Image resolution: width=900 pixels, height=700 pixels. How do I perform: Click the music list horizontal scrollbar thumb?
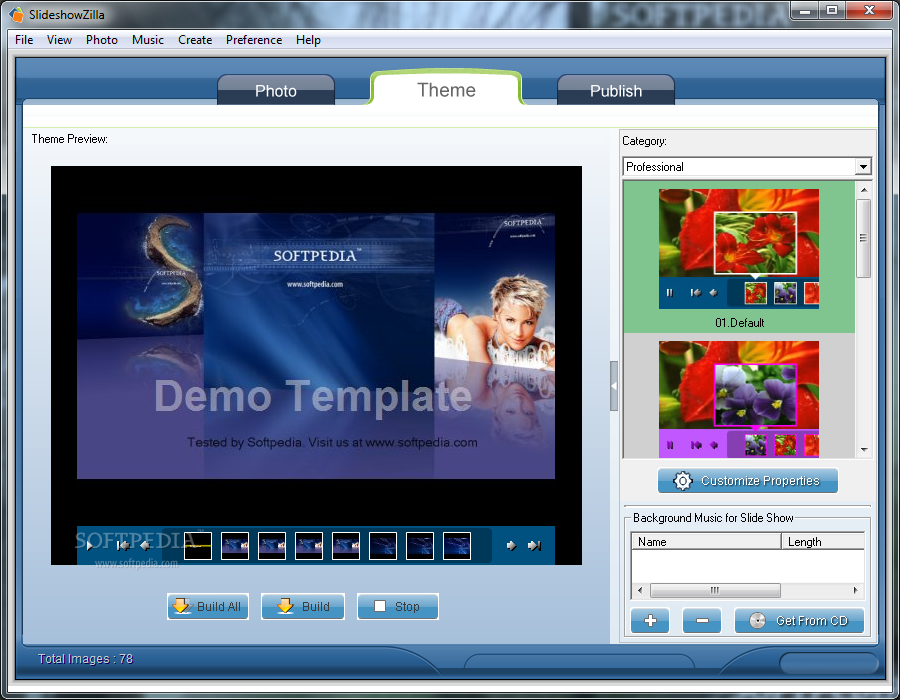click(x=715, y=590)
